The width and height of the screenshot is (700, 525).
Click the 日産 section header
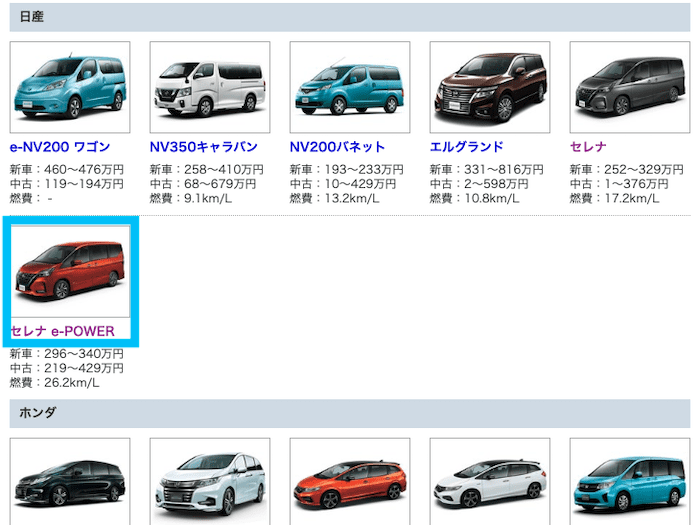click(x=350, y=17)
